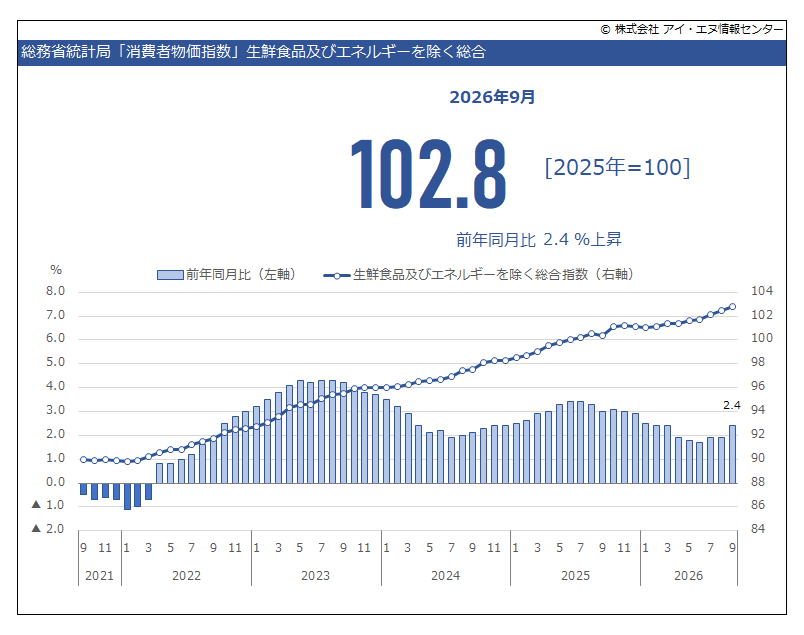Click the copyright text 株式会社 アイ・エヌ情報センター

point(692,29)
